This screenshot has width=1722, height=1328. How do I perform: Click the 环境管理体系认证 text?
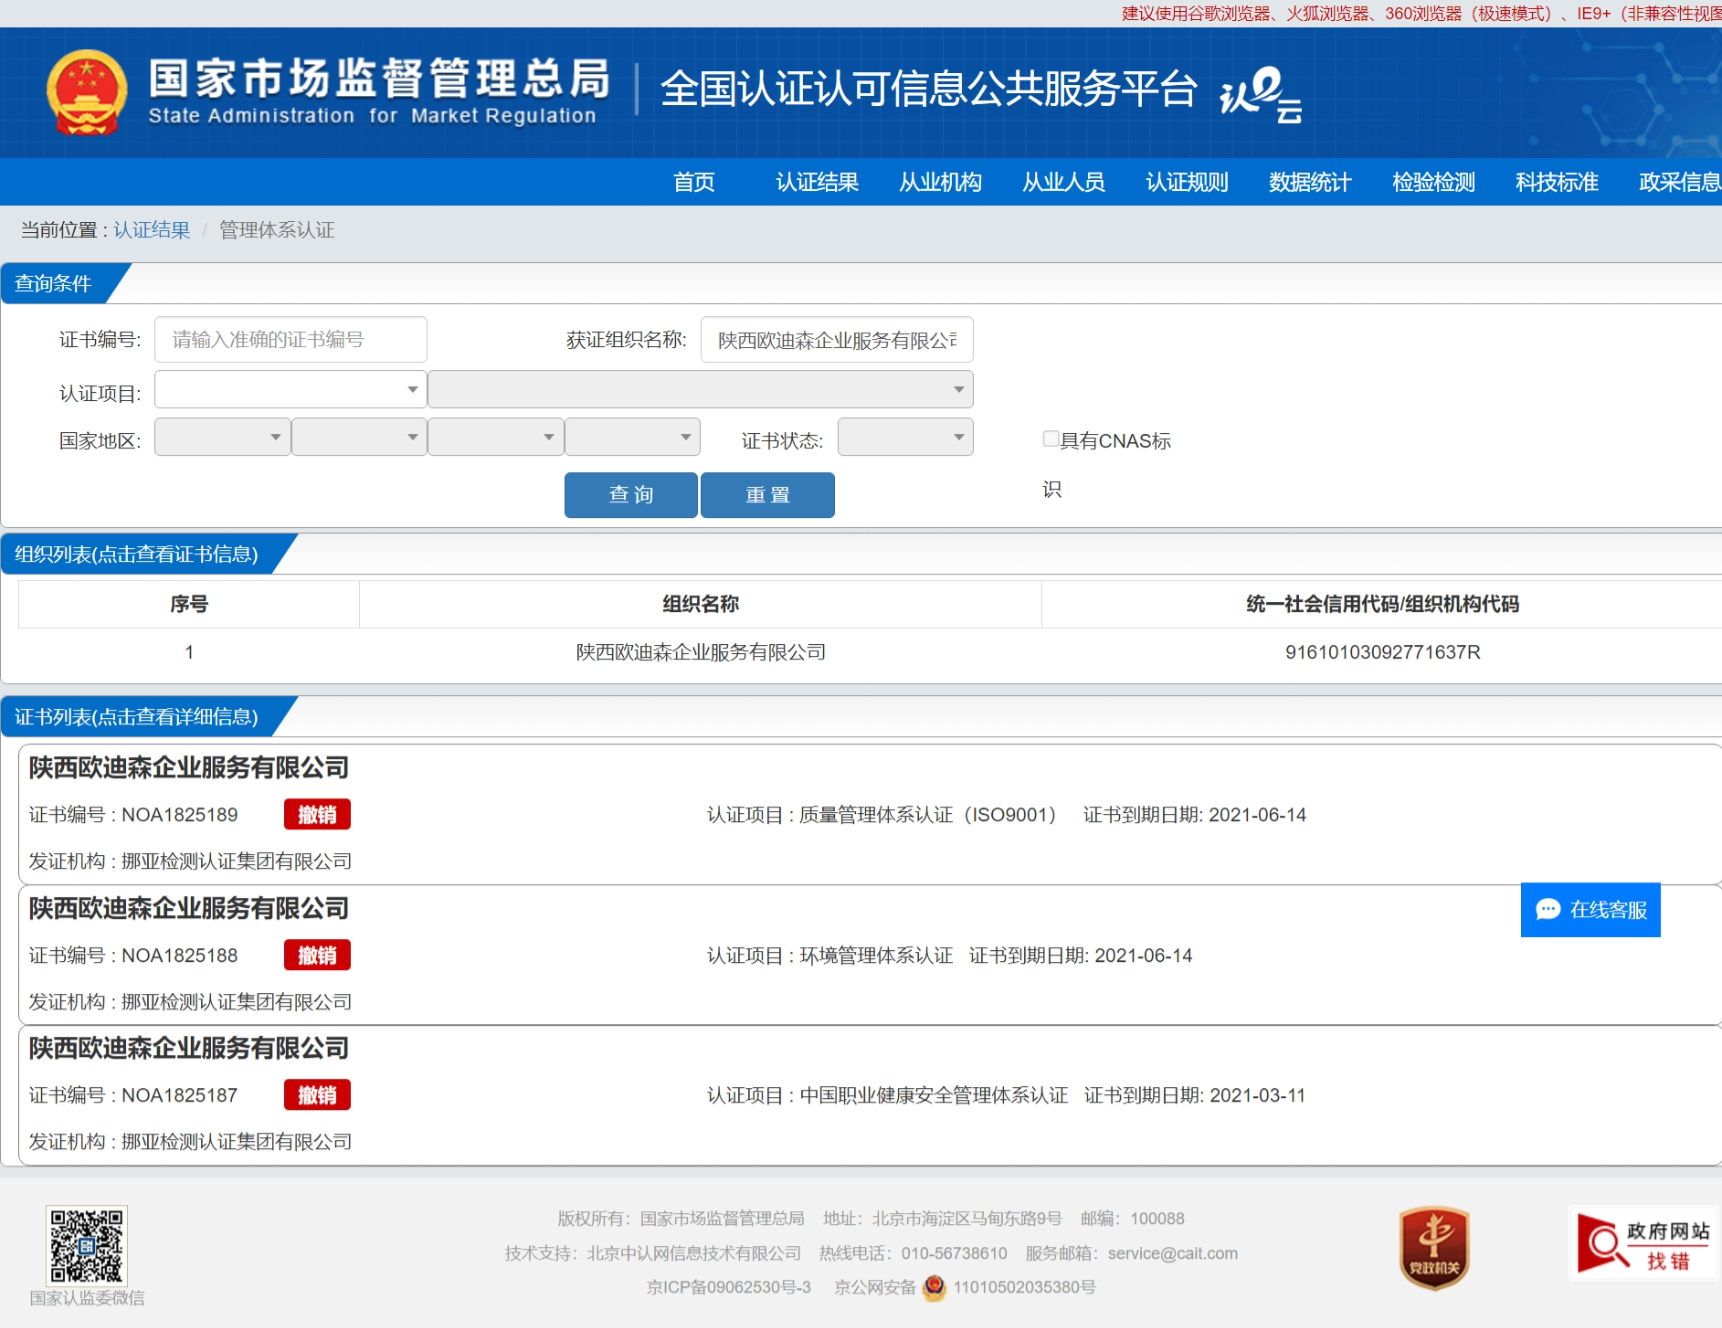876,956
